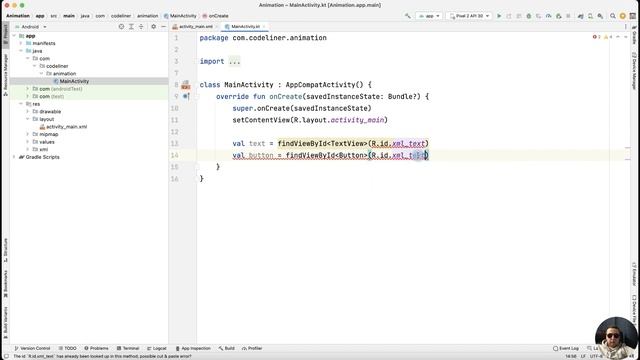Open Resource Manager side tab
The image size is (640, 360).
click(x=5, y=74)
